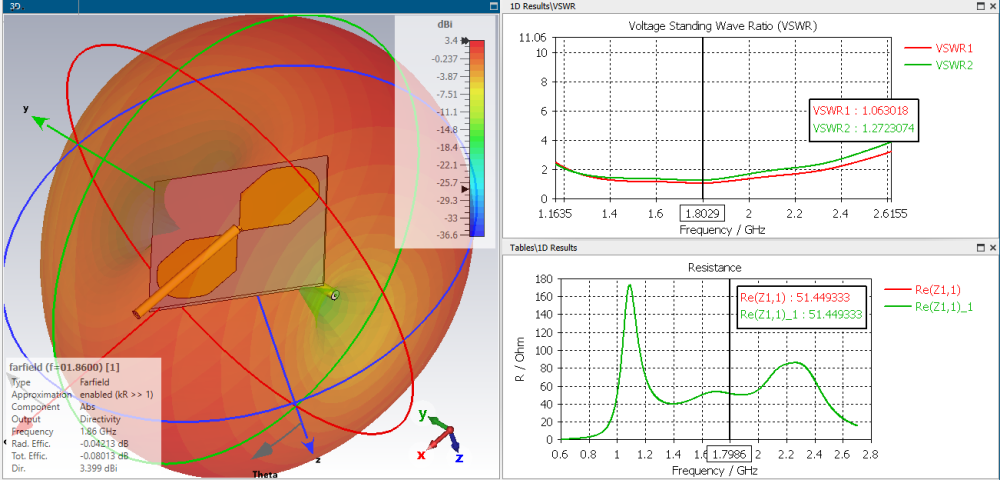This screenshot has height=480, width=1000.
Task: Click 'Frequency / GHz' label under Resistance plot
Action: tap(715, 470)
